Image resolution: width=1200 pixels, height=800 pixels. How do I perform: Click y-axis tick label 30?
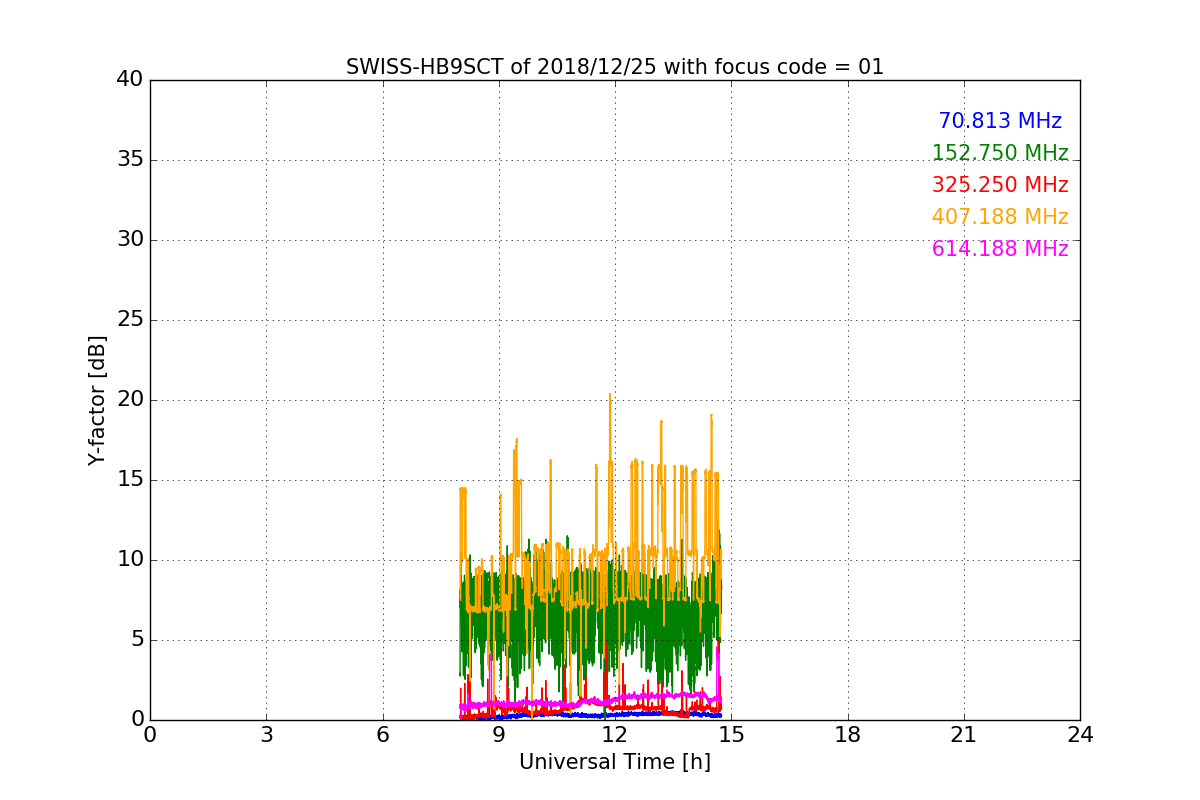[130, 239]
